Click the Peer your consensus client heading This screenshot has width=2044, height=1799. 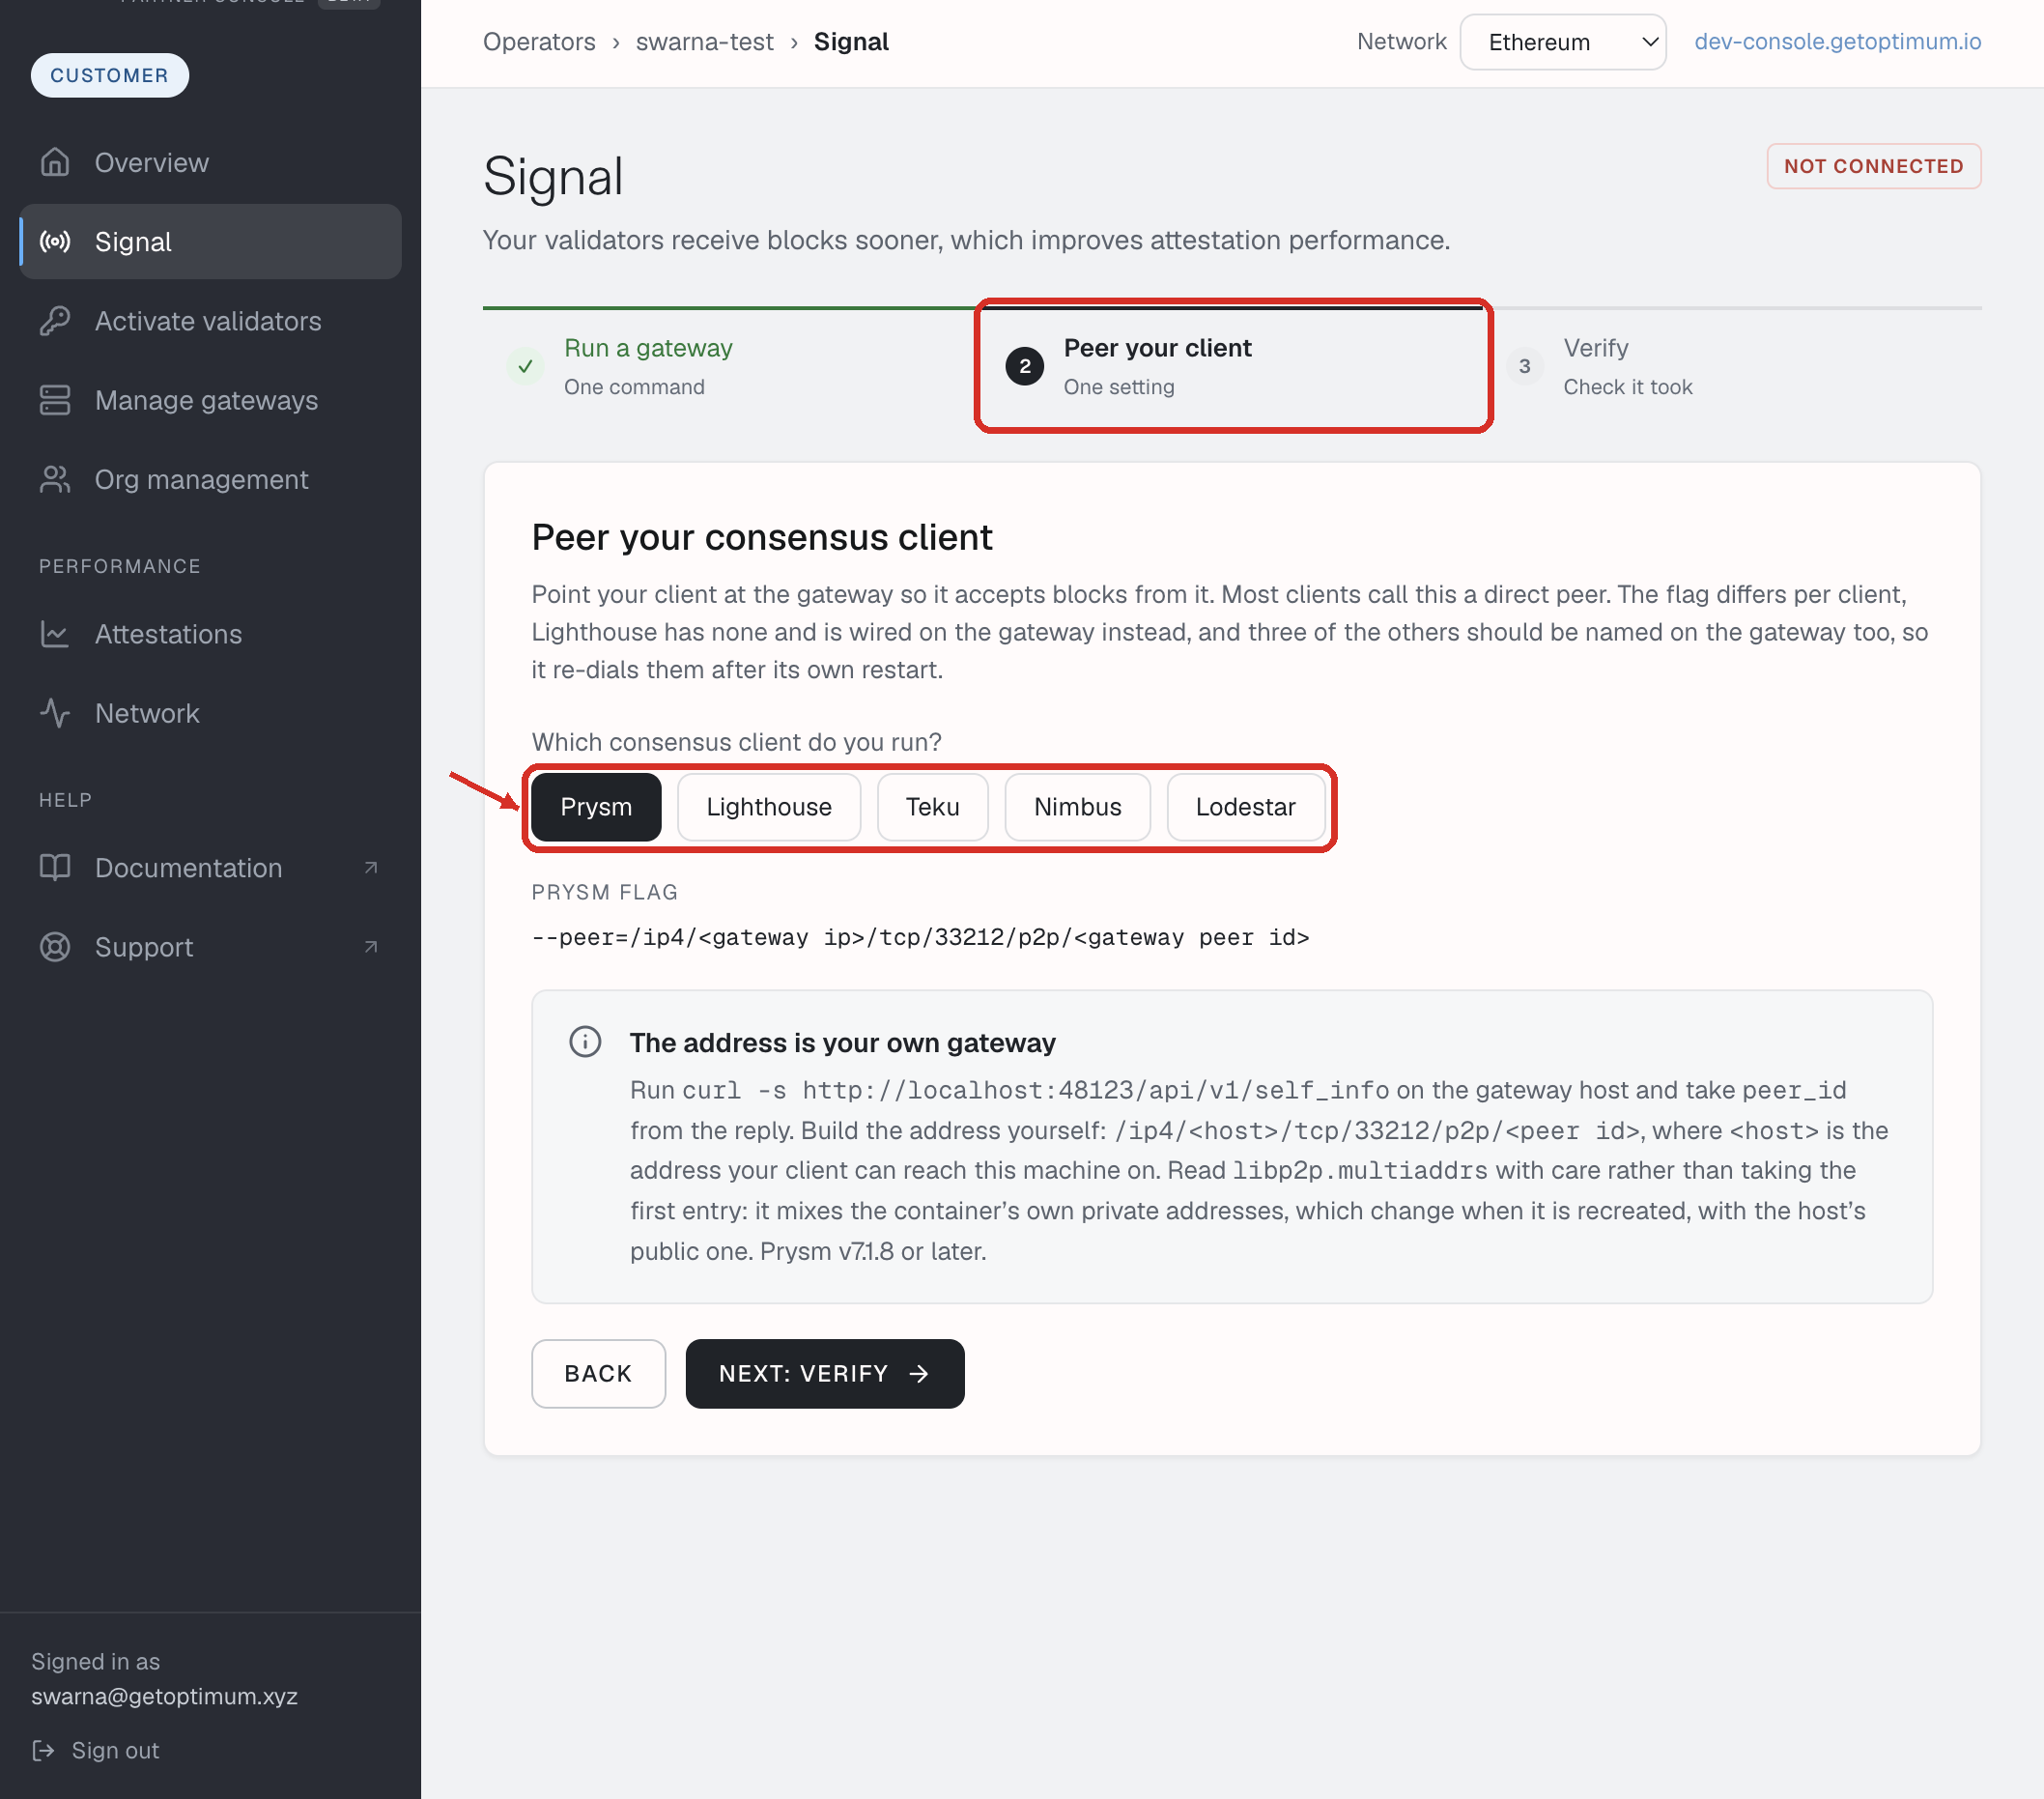(x=762, y=537)
